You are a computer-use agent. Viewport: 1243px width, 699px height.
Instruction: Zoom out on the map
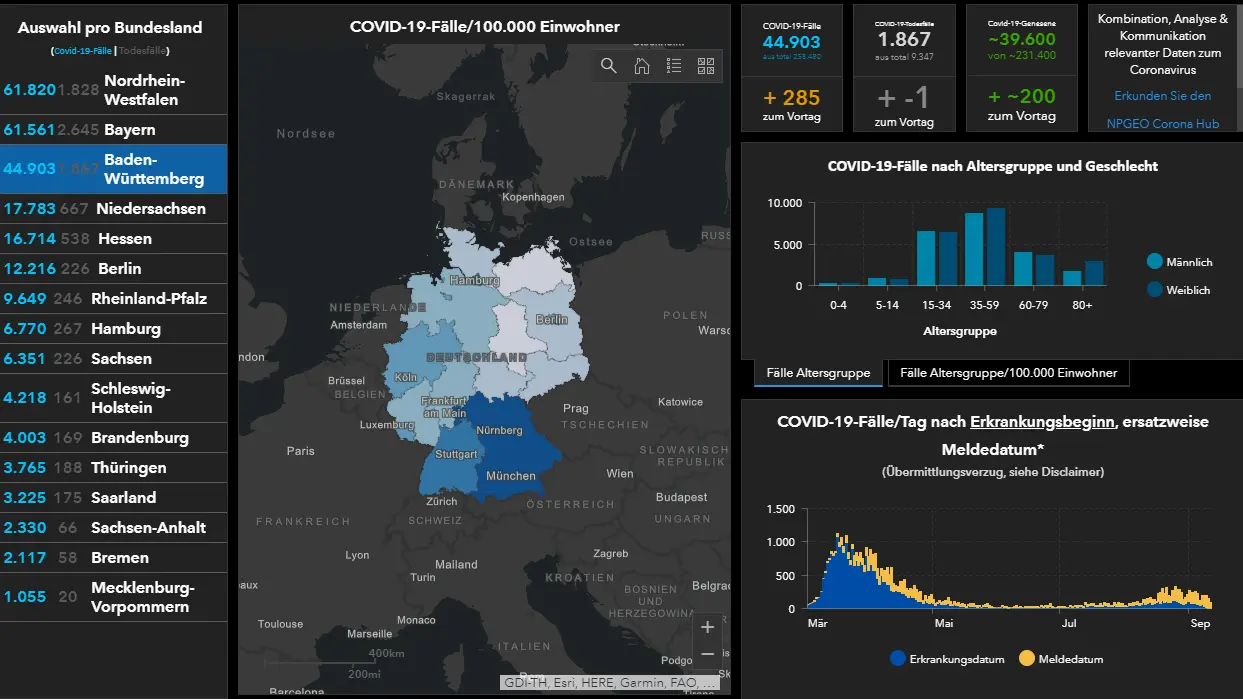(707, 654)
